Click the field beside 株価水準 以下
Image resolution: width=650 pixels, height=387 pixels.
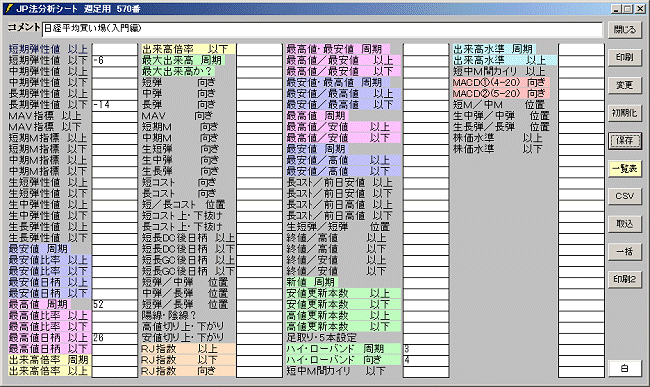(x=581, y=149)
